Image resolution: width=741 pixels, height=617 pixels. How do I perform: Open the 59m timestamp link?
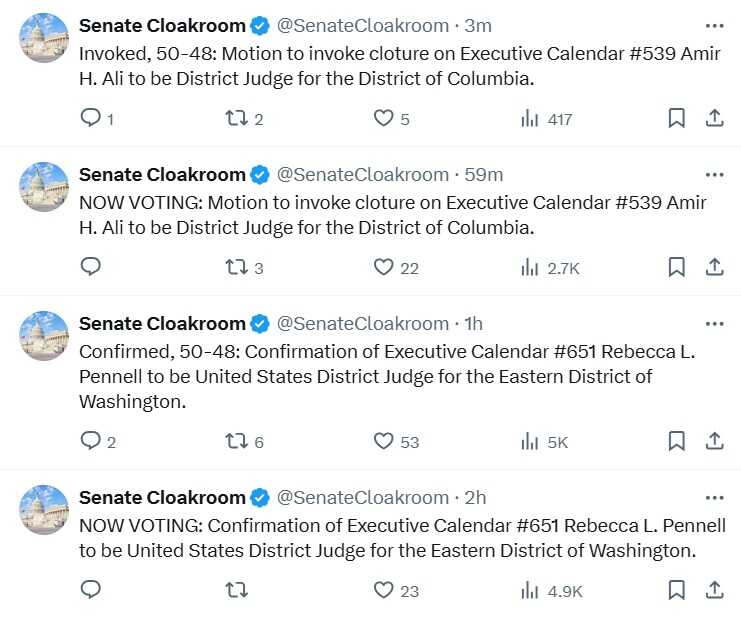[x=484, y=174]
